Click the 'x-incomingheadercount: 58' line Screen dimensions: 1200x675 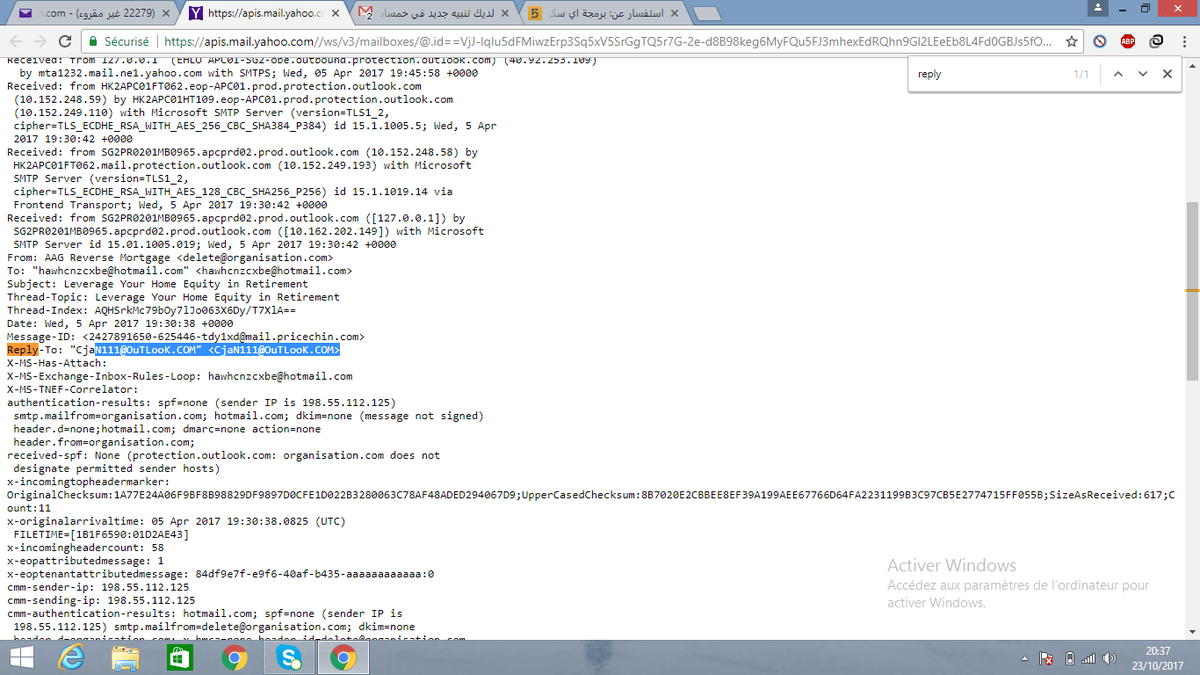tap(85, 547)
